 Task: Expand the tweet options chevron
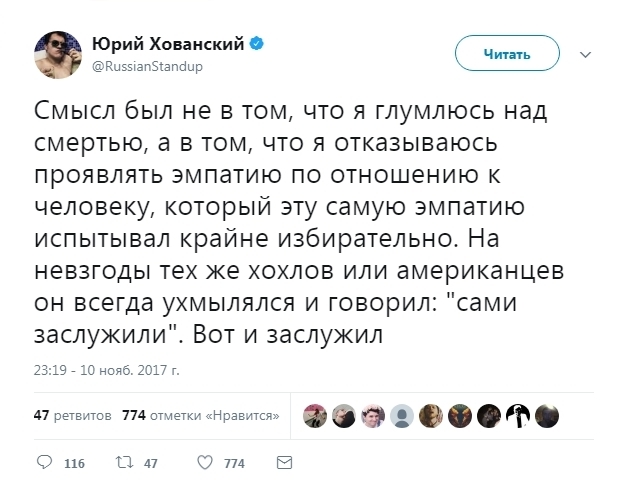click(585, 54)
